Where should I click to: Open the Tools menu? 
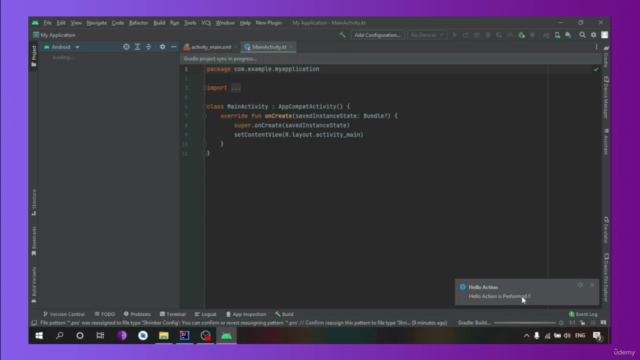tap(190, 23)
